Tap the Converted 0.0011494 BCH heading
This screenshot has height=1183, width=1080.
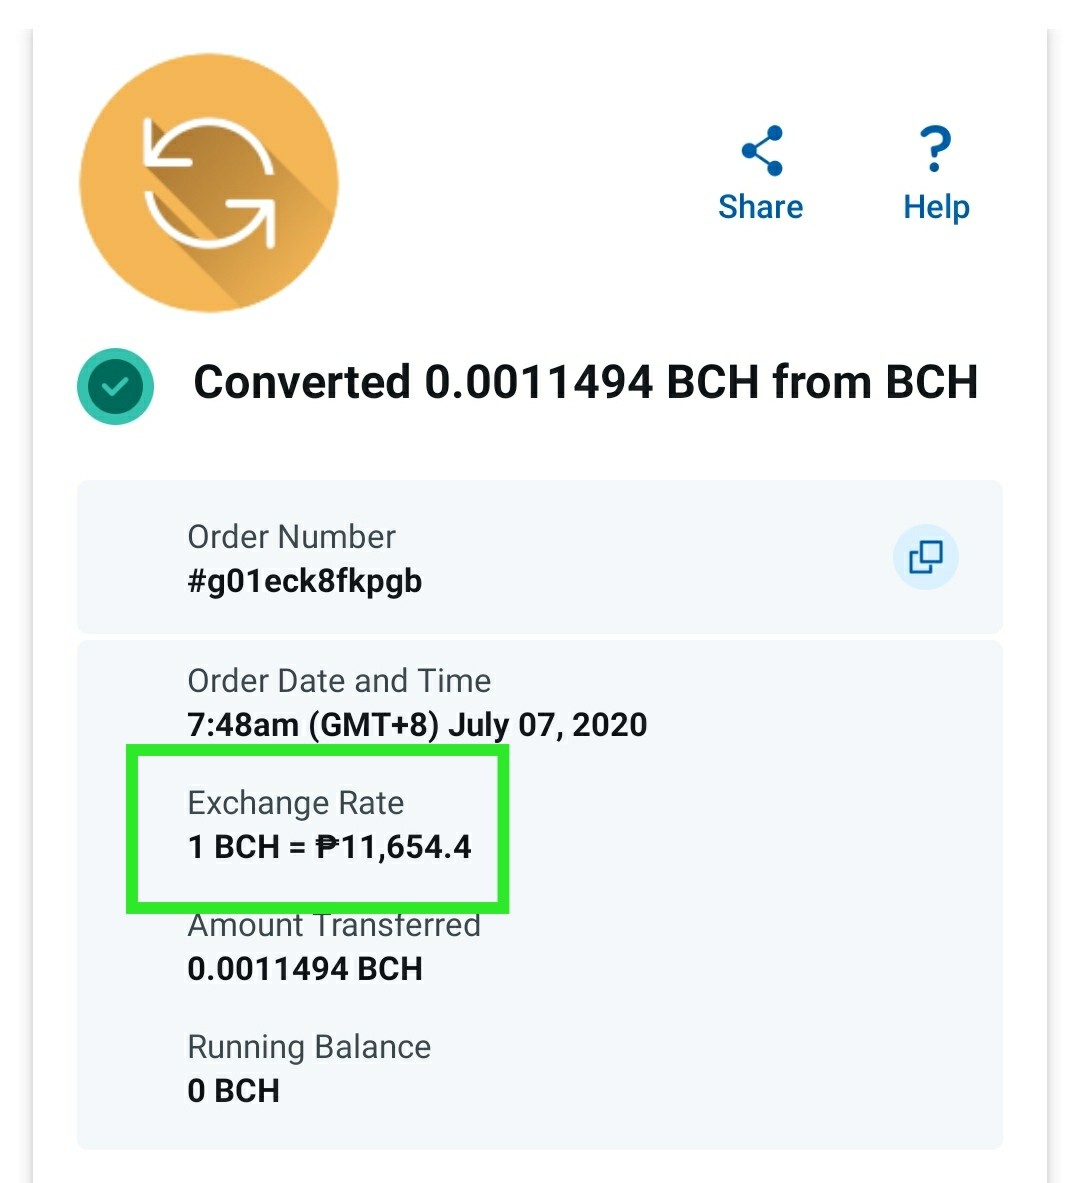coord(586,382)
